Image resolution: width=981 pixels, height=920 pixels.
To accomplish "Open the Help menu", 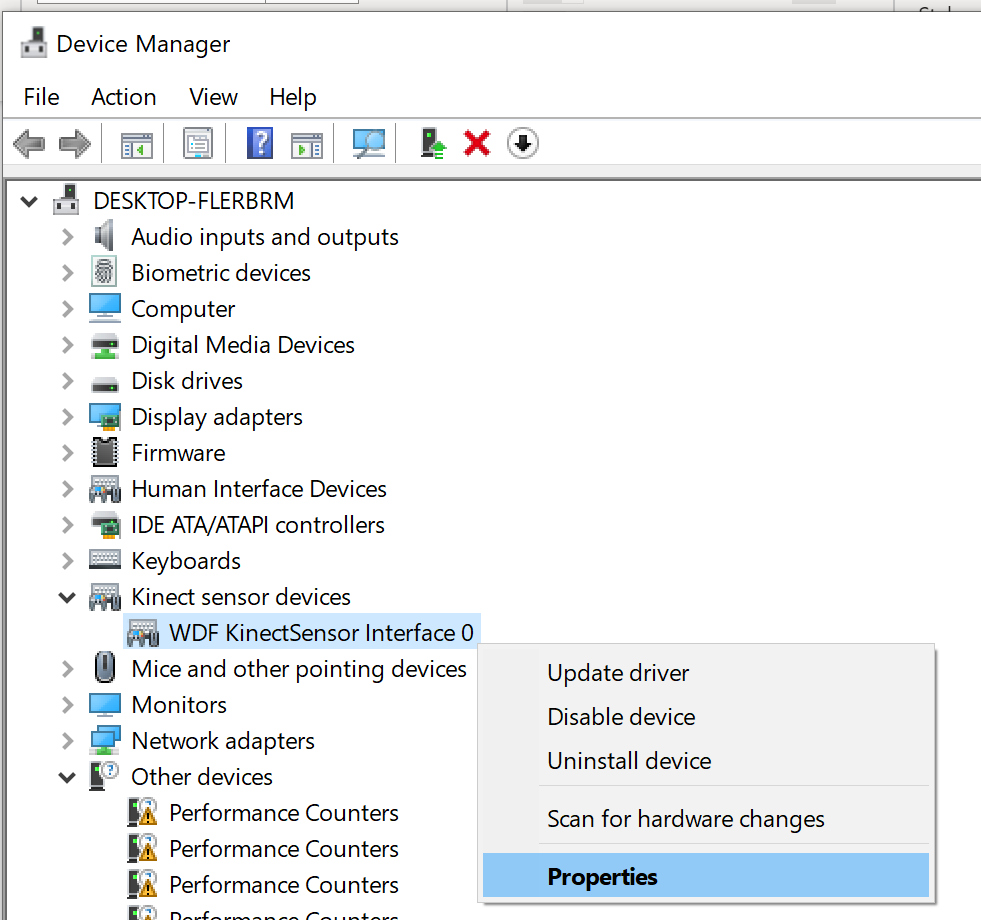I will (x=293, y=97).
